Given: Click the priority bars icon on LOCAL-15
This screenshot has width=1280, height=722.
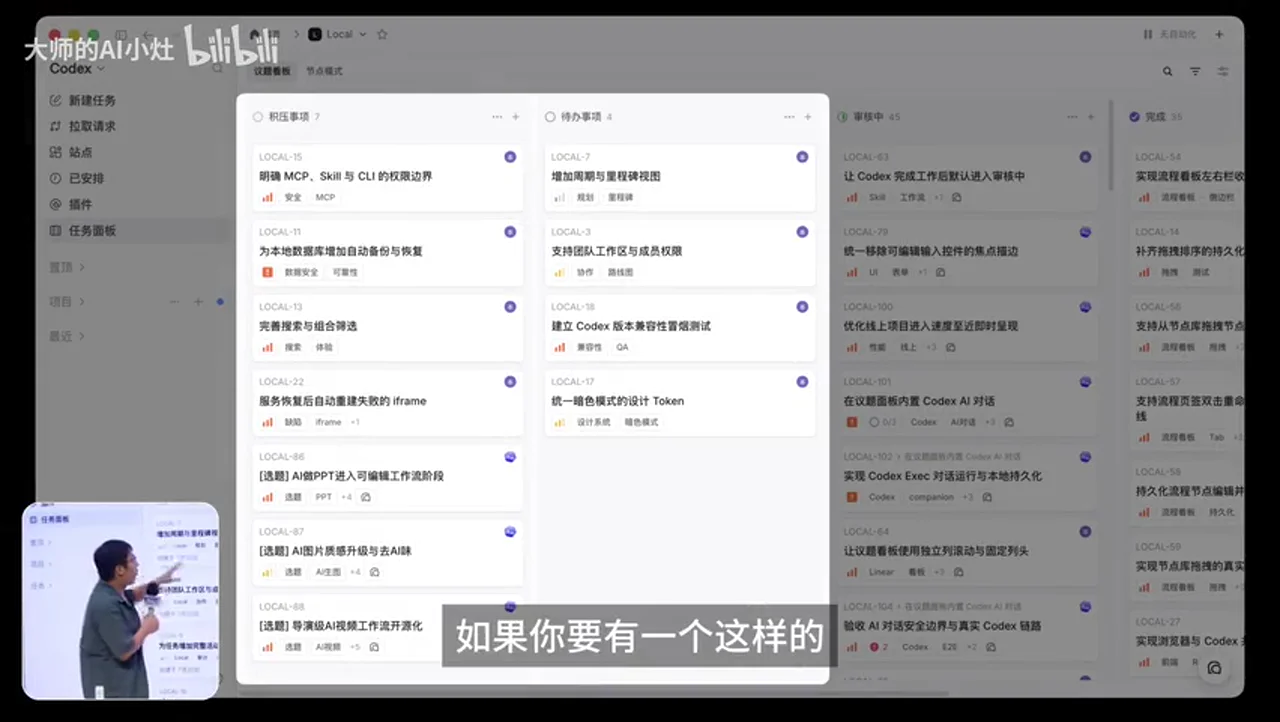Looking at the screenshot, I should pos(268,197).
